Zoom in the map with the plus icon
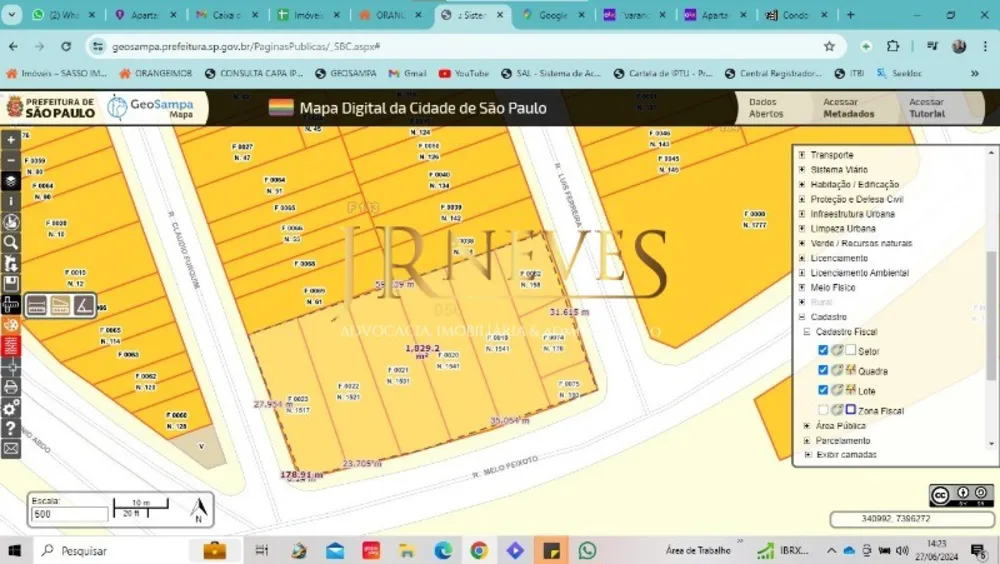The height and width of the screenshot is (564, 1000). (11, 140)
